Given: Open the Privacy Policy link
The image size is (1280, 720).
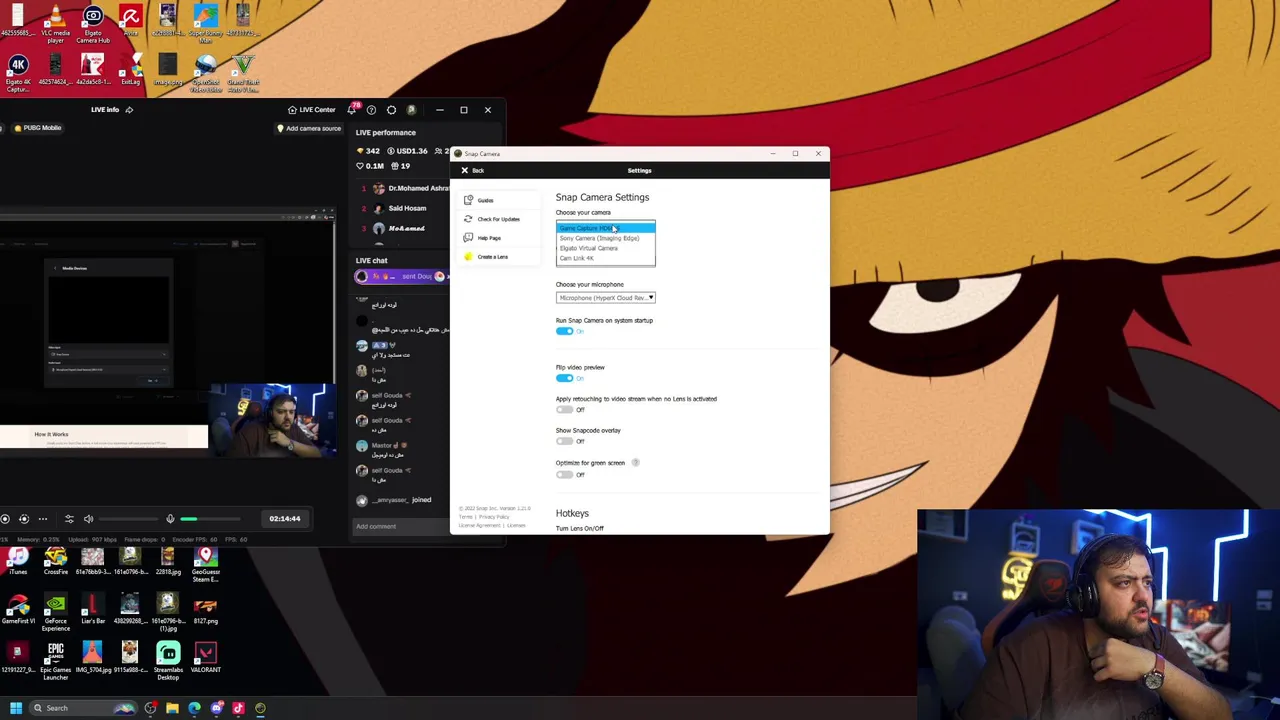Looking at the screenshot, I should pyautogui.click(x=493, y=517).
